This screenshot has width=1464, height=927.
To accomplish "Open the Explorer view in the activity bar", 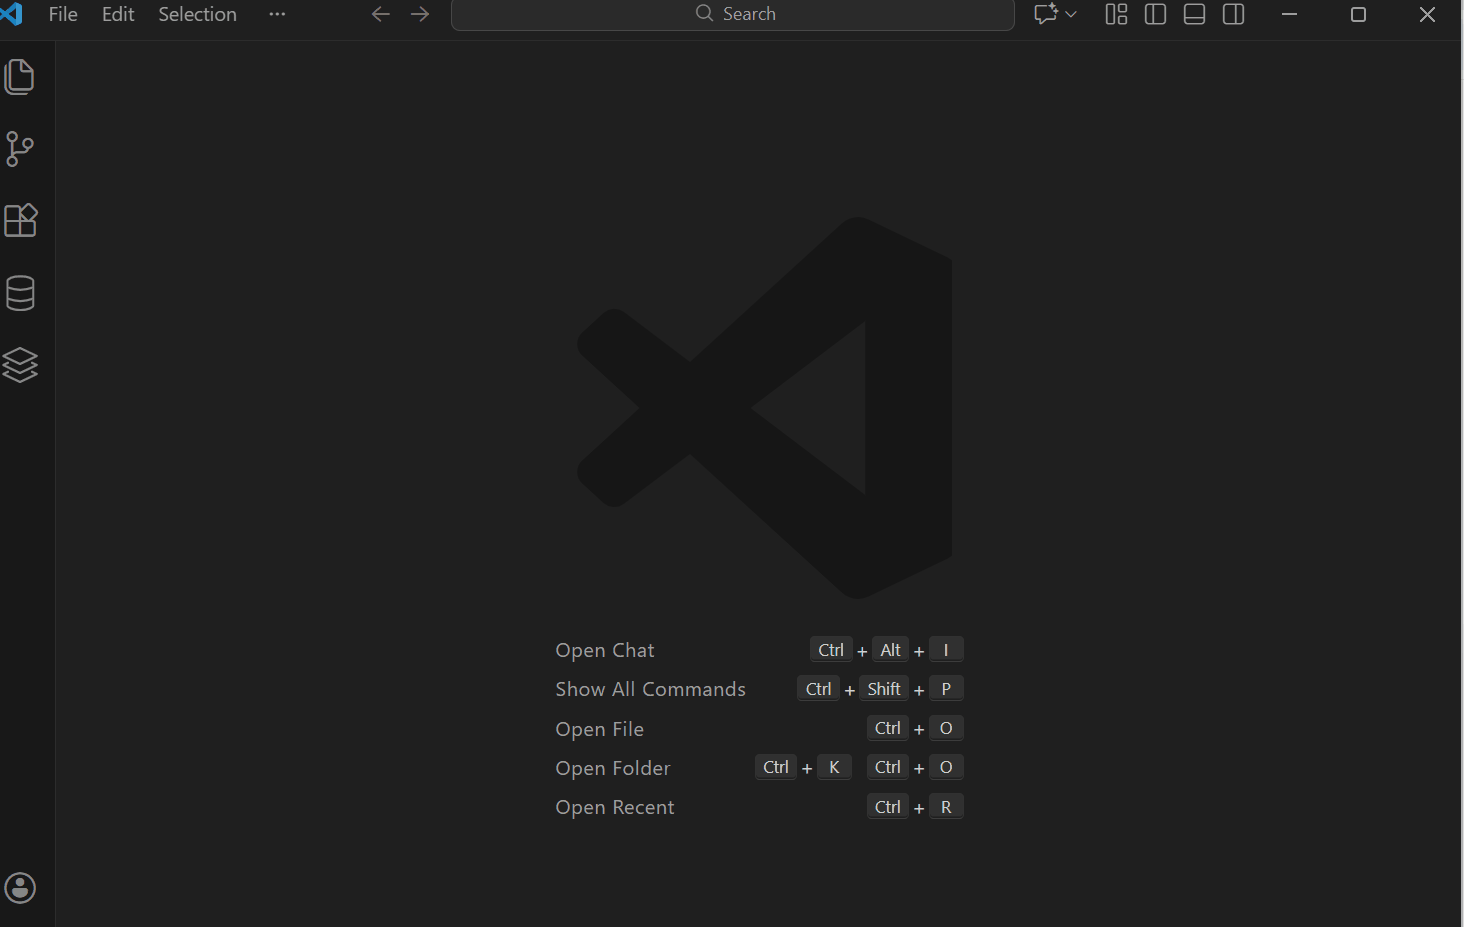I will (20, 77).
